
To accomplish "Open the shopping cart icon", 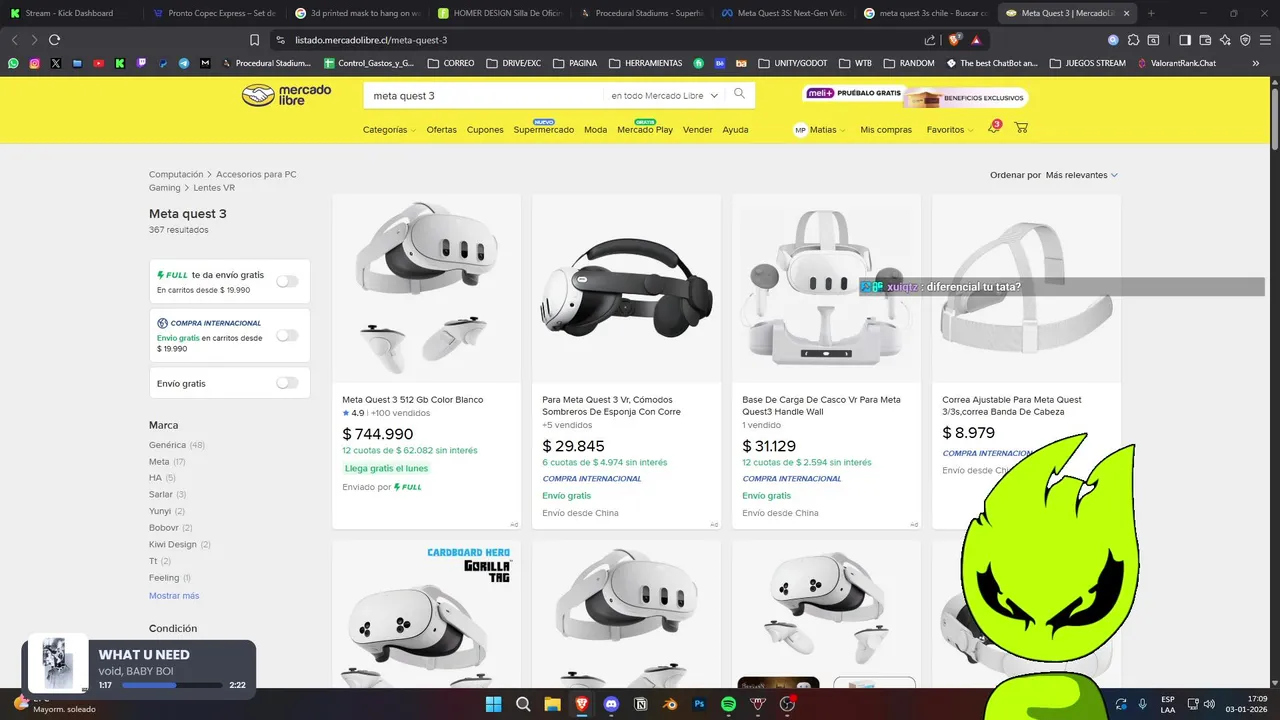I will pyautogui.click(x=1021, y=128).
